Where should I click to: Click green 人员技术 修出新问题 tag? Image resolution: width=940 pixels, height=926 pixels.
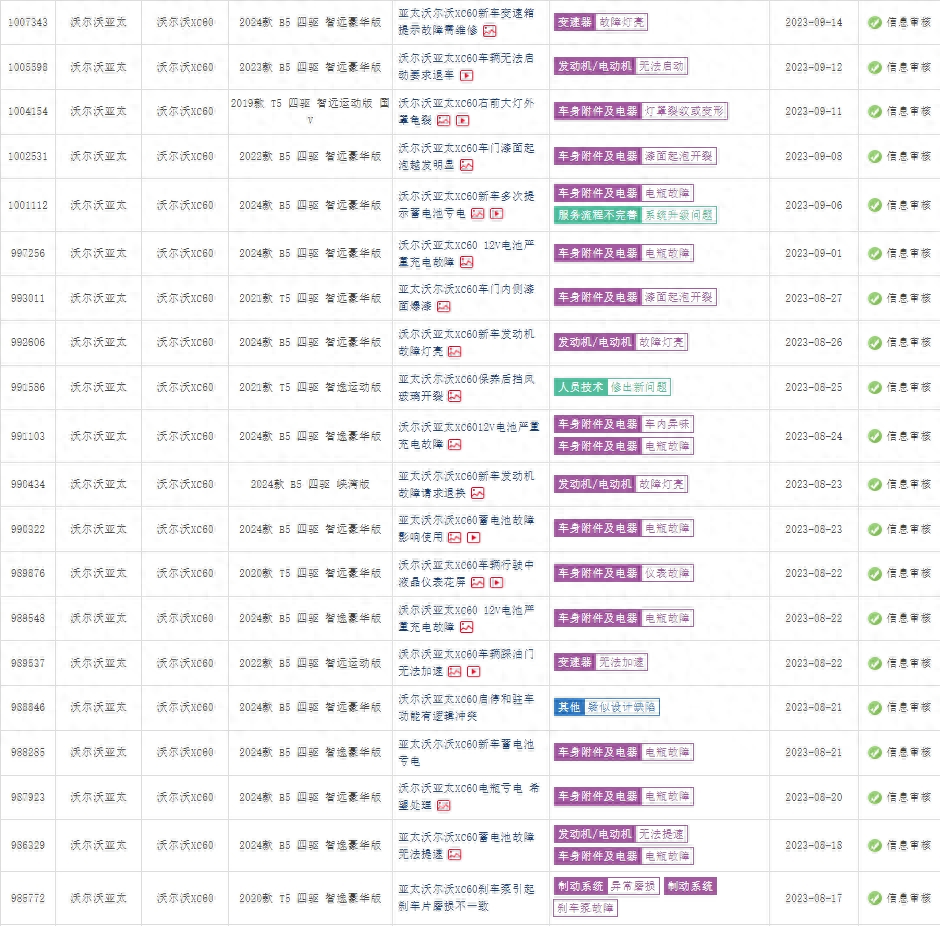coord(612,387)
